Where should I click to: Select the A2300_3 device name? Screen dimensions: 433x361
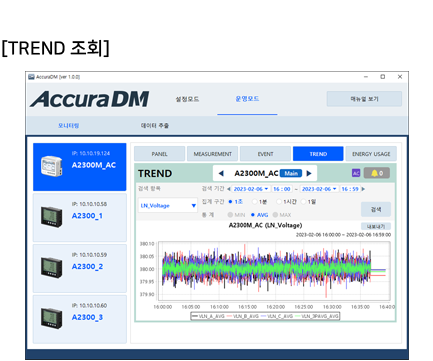87,317
